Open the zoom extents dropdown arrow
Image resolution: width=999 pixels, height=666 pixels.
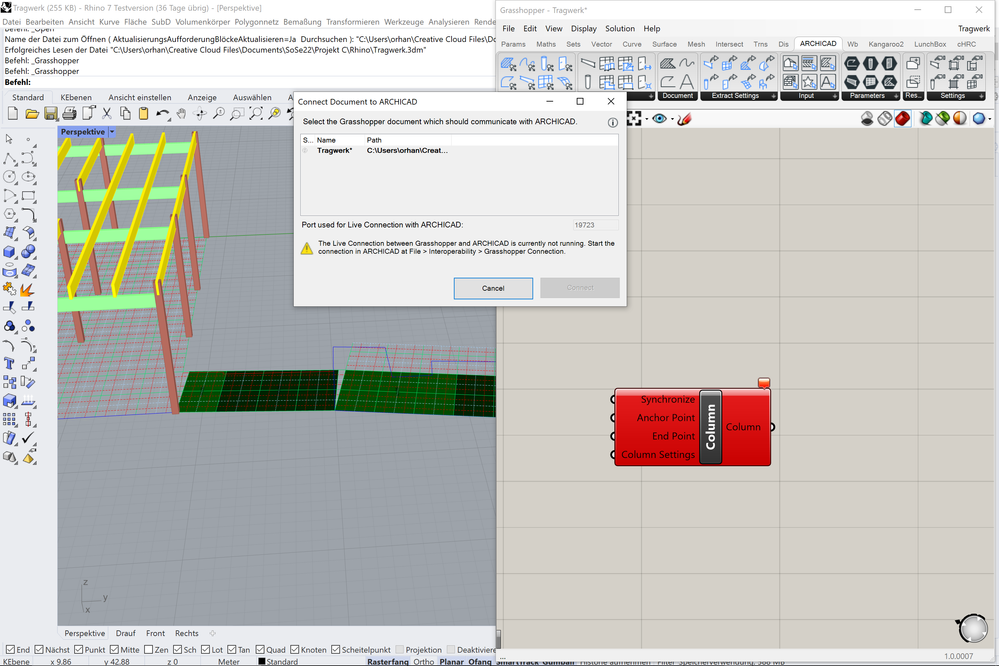click(x=646, y=119)
